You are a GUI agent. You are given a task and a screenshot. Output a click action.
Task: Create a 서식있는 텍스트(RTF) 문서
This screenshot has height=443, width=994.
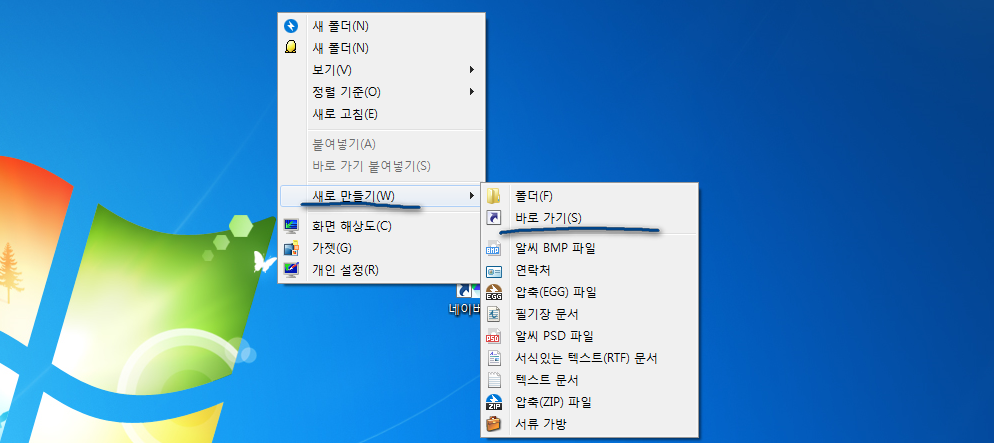pyautogui.click(x=590, y=358)
